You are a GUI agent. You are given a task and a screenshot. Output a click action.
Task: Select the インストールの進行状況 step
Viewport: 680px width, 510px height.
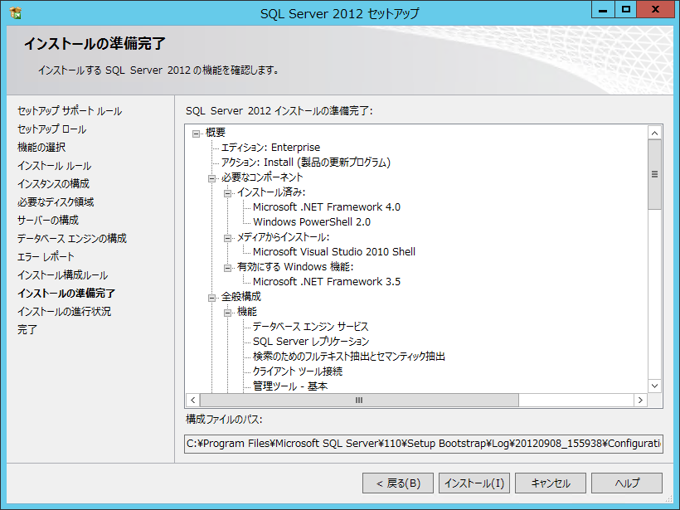(64, 311)
